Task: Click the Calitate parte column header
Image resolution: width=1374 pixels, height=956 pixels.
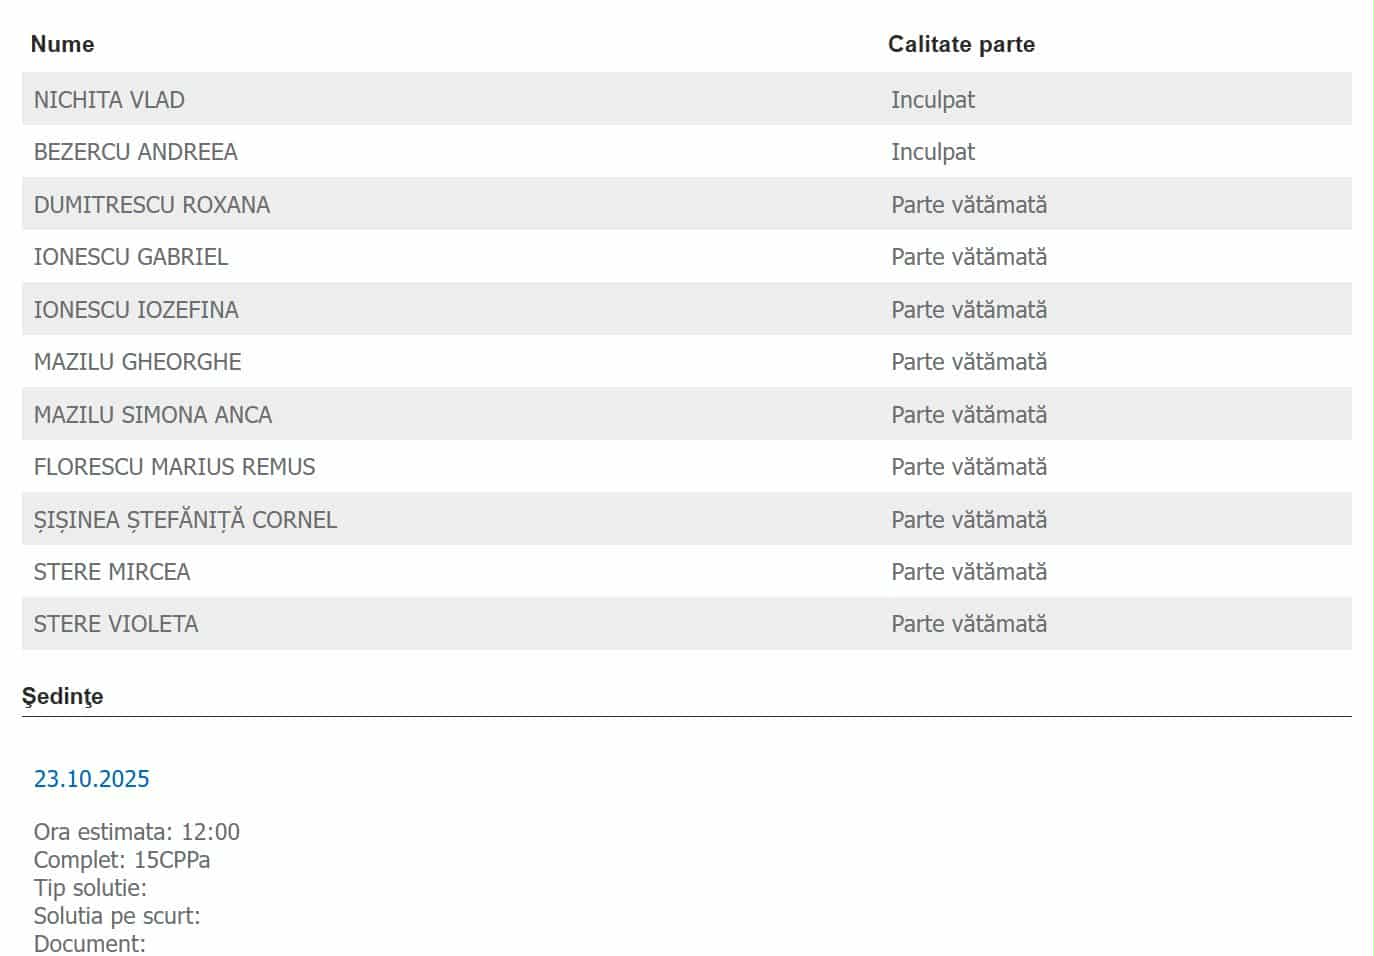Action: [x=961, y=44]
